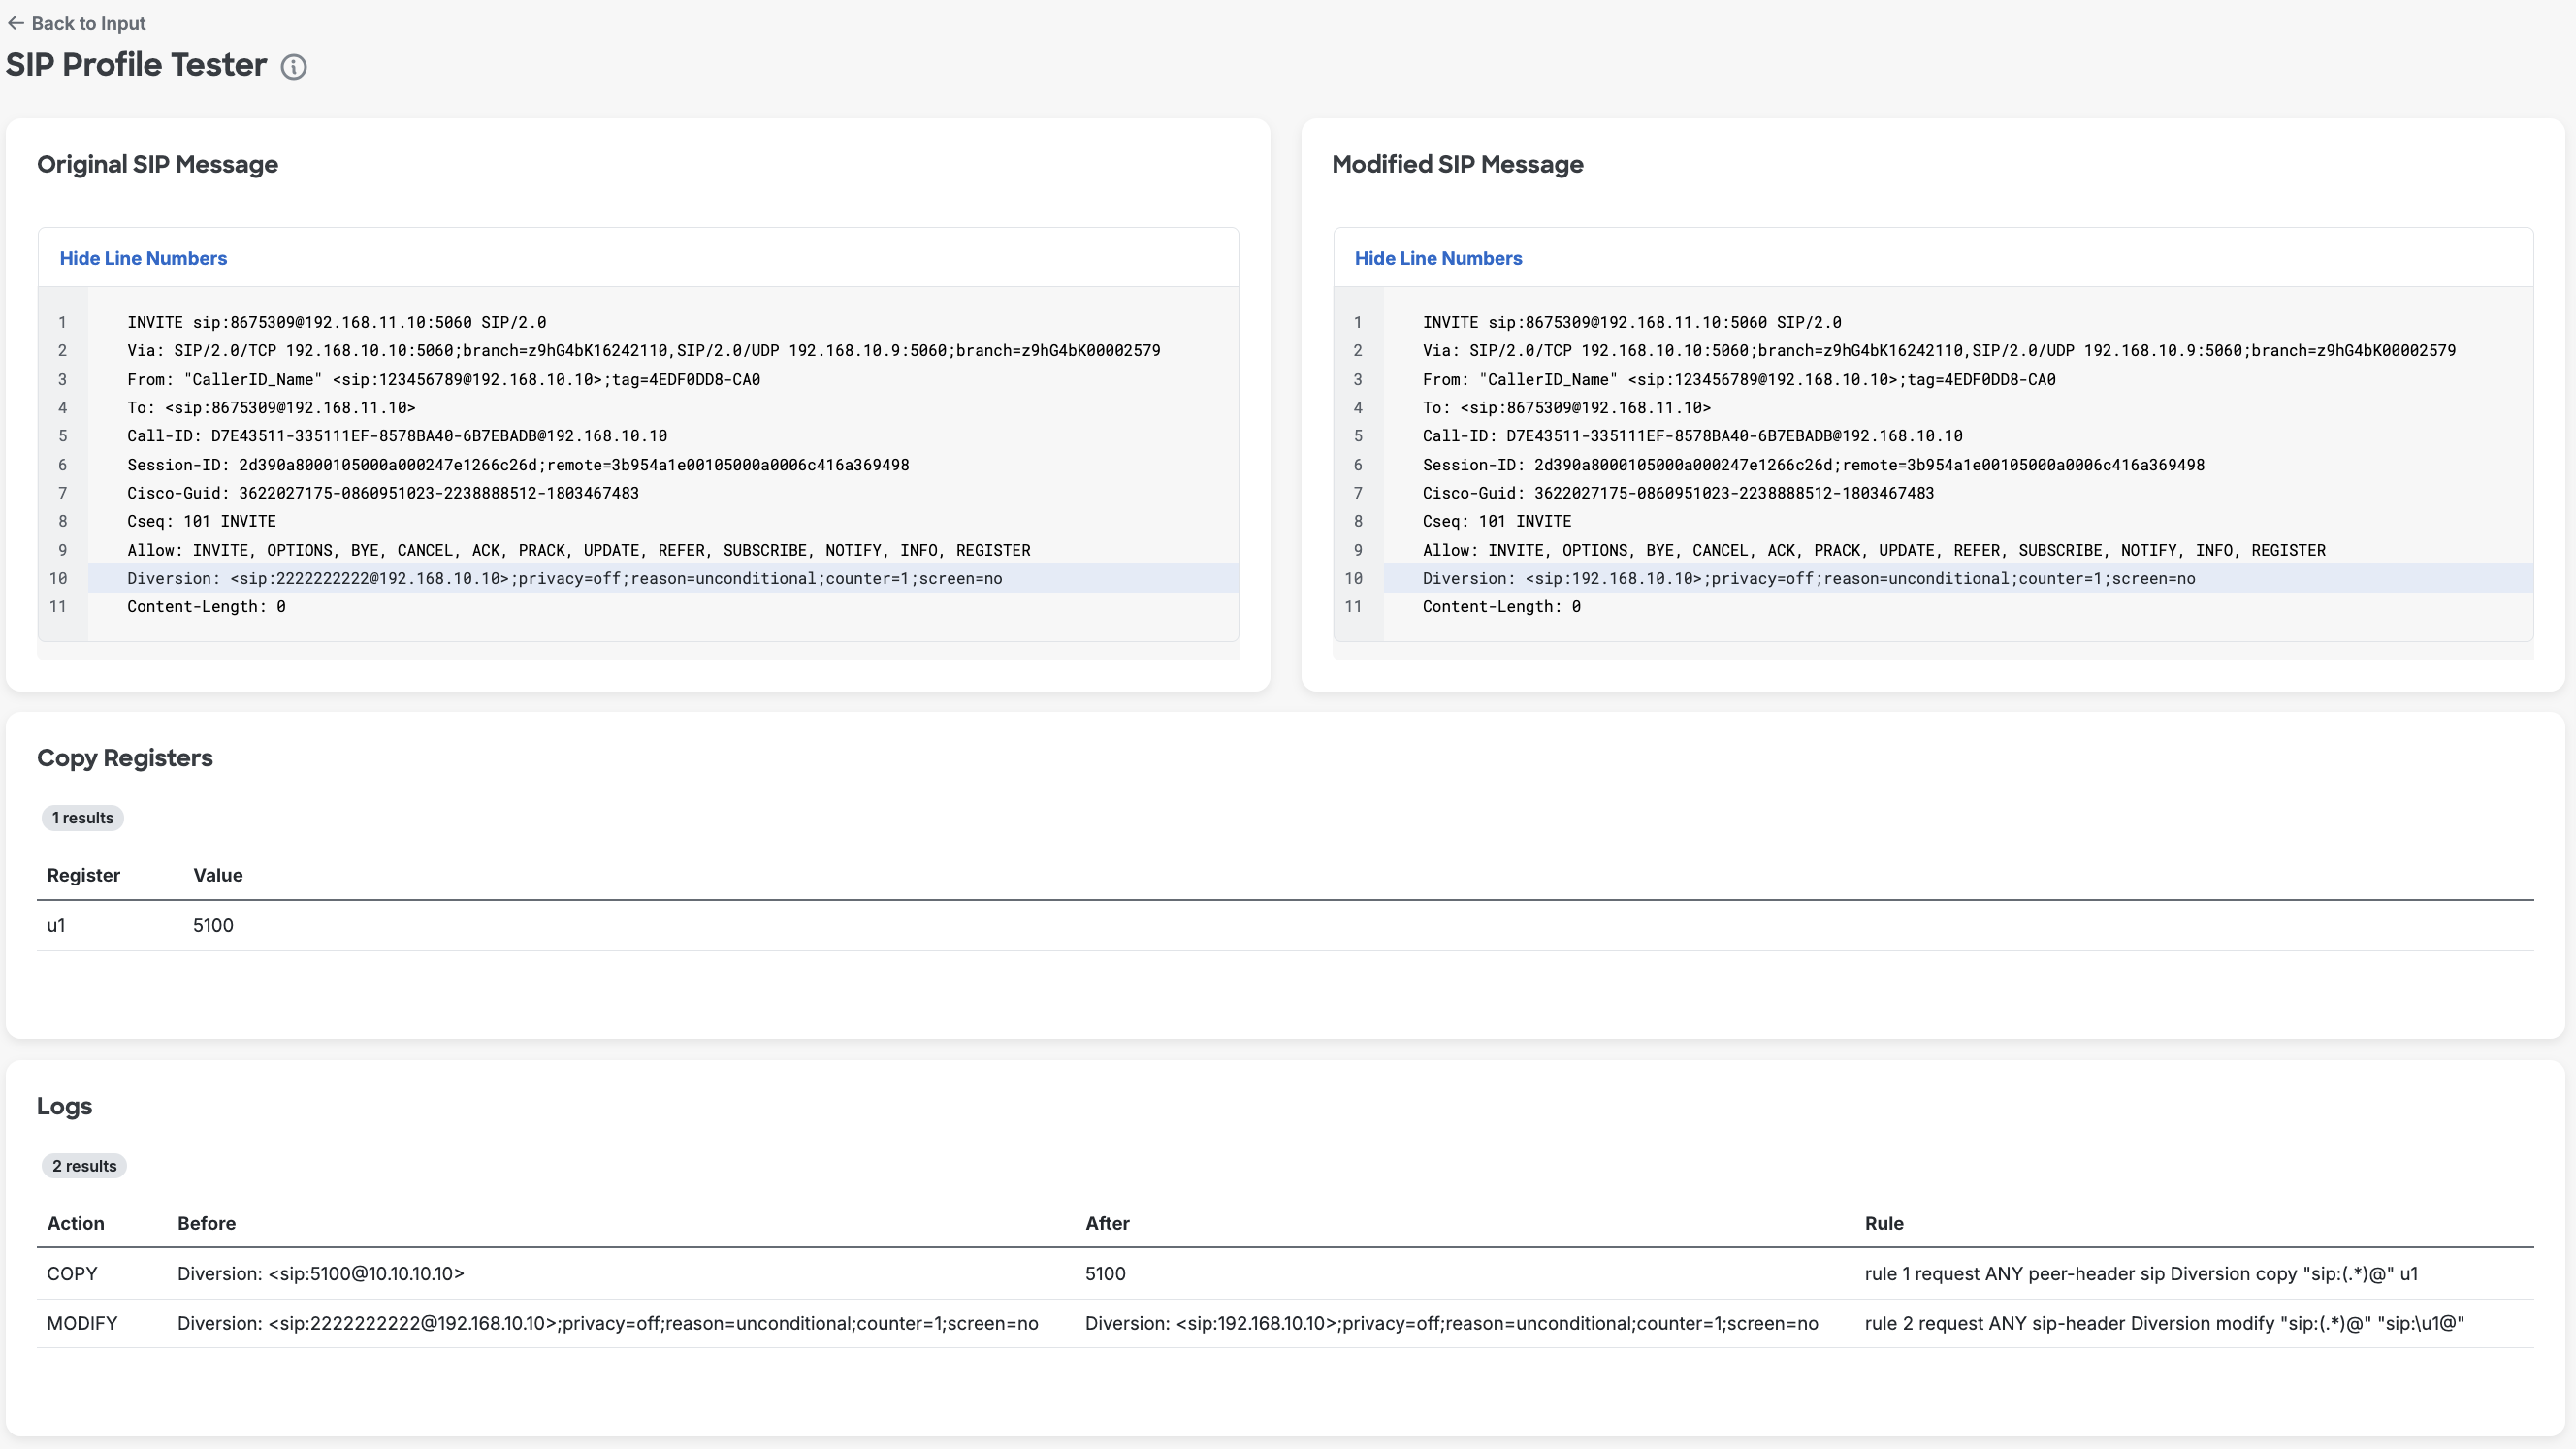Click the modified Content-Length: 0 line

(x=1501, y=606)
